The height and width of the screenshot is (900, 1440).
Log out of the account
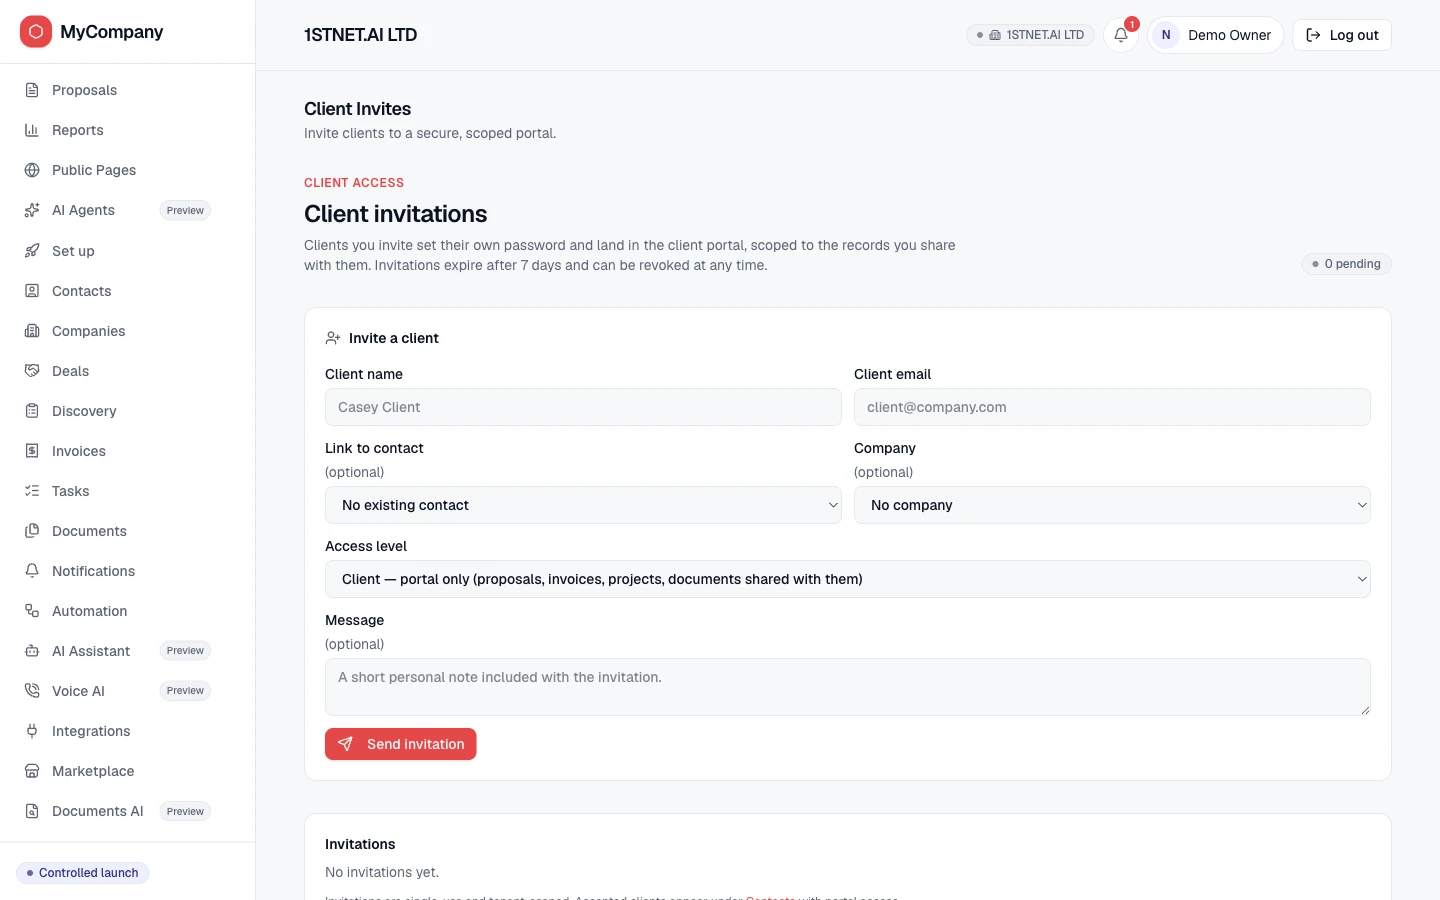(1342, 35)
